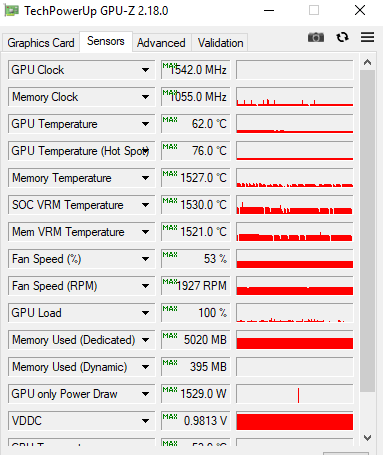Click the 1927 RPM fan speed value
383x455 pixels.
click(x=196, y=286)
